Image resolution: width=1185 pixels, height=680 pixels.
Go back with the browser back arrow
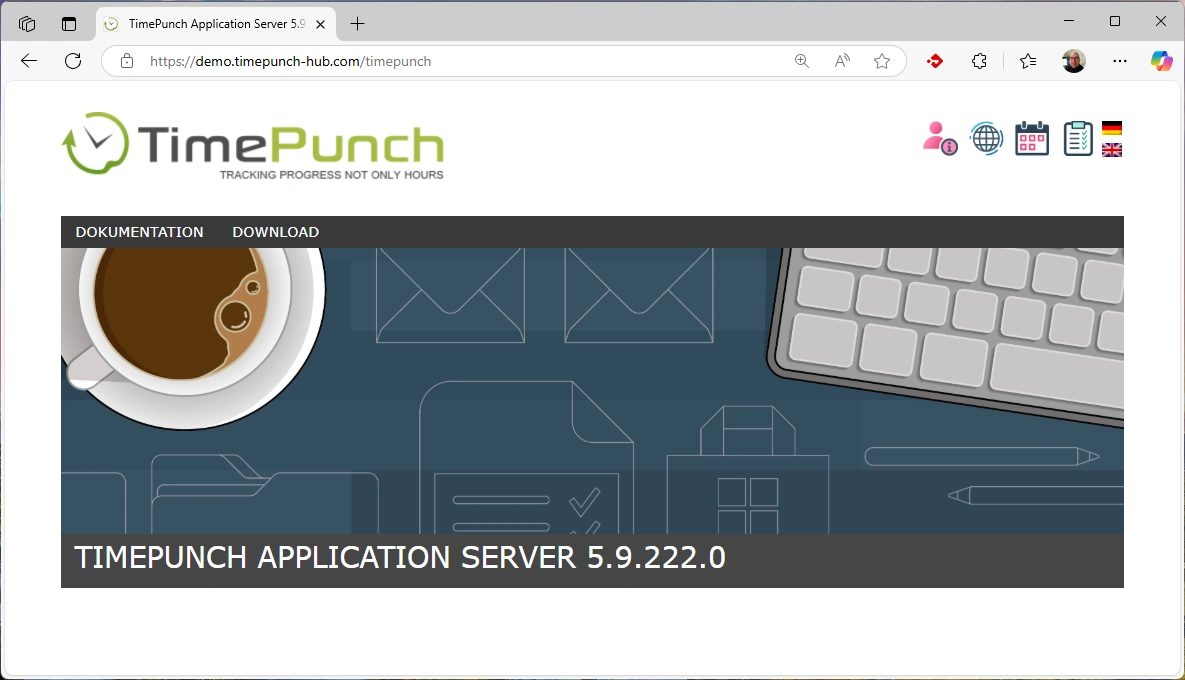[x=29, y=61]
